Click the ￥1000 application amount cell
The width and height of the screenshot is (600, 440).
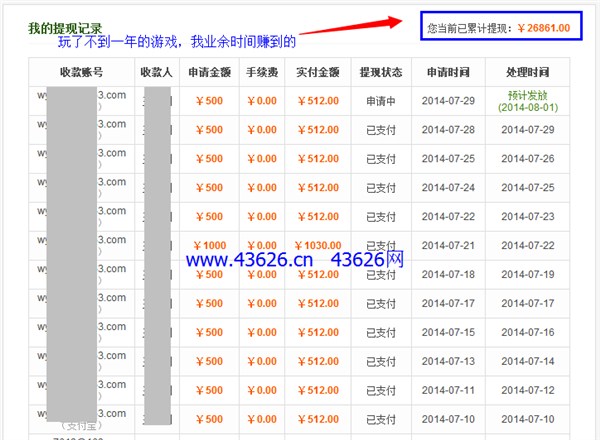(208, 245)
